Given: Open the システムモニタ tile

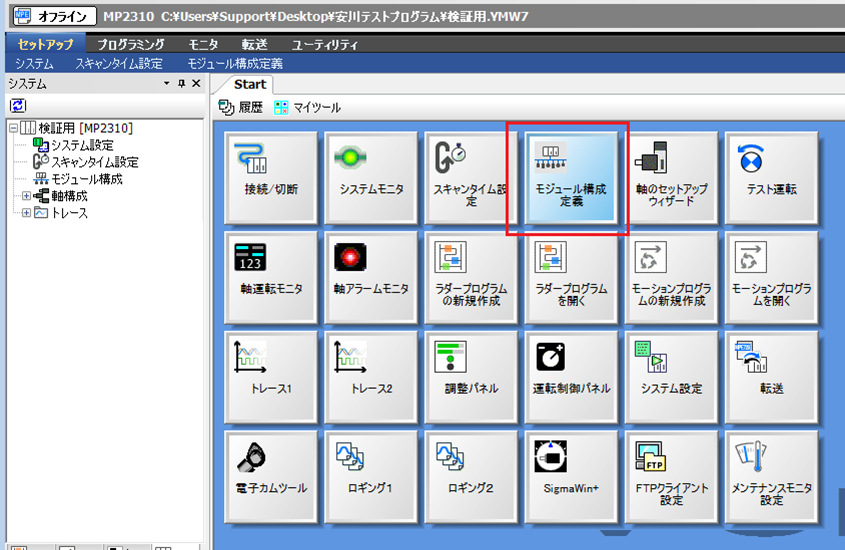Looking at the screenshot, I should (x=371, y=177).
